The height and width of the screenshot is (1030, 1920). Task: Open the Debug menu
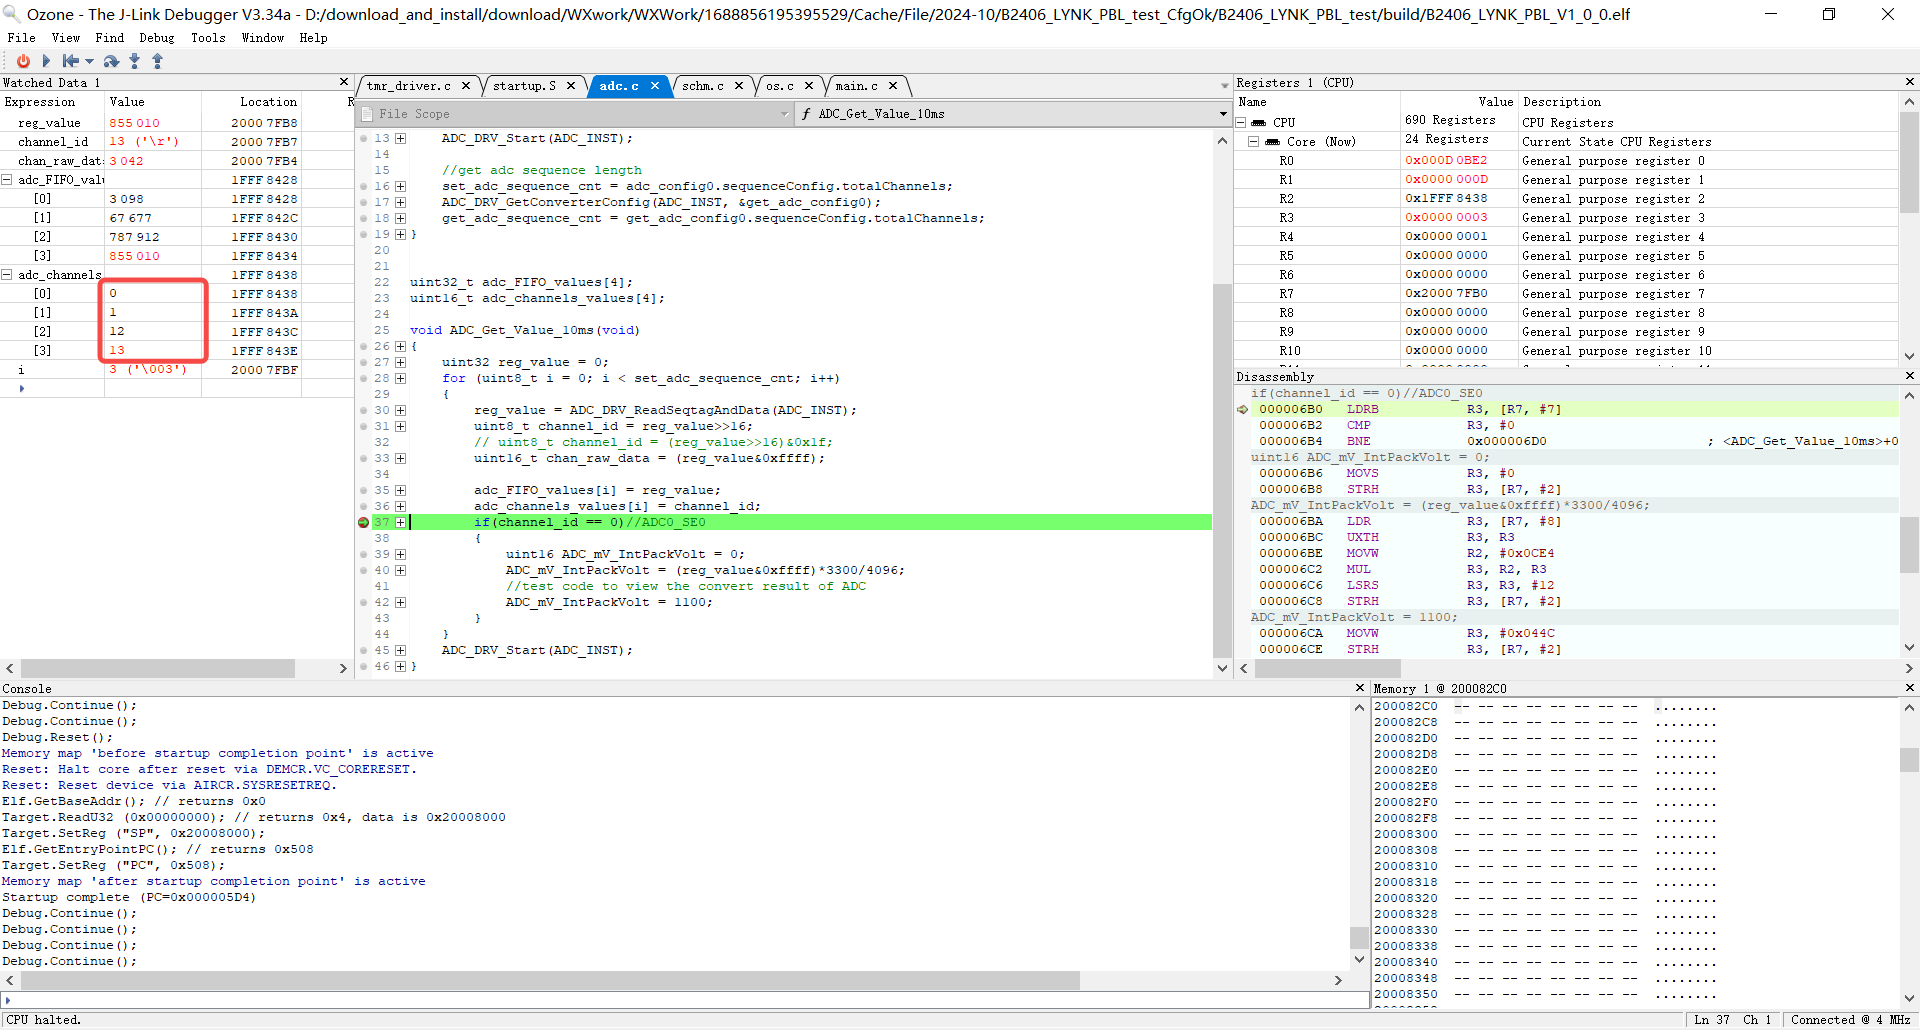(x=157, y=38)
